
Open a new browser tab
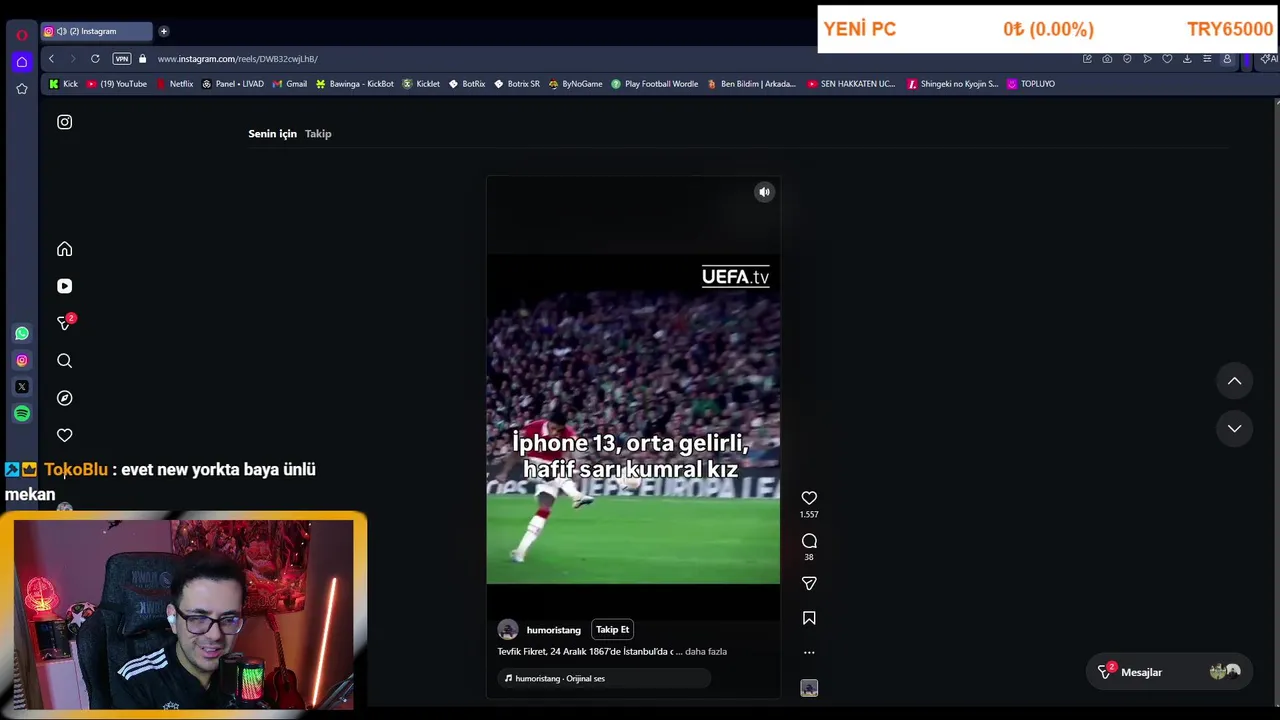[x=164, y=31]
